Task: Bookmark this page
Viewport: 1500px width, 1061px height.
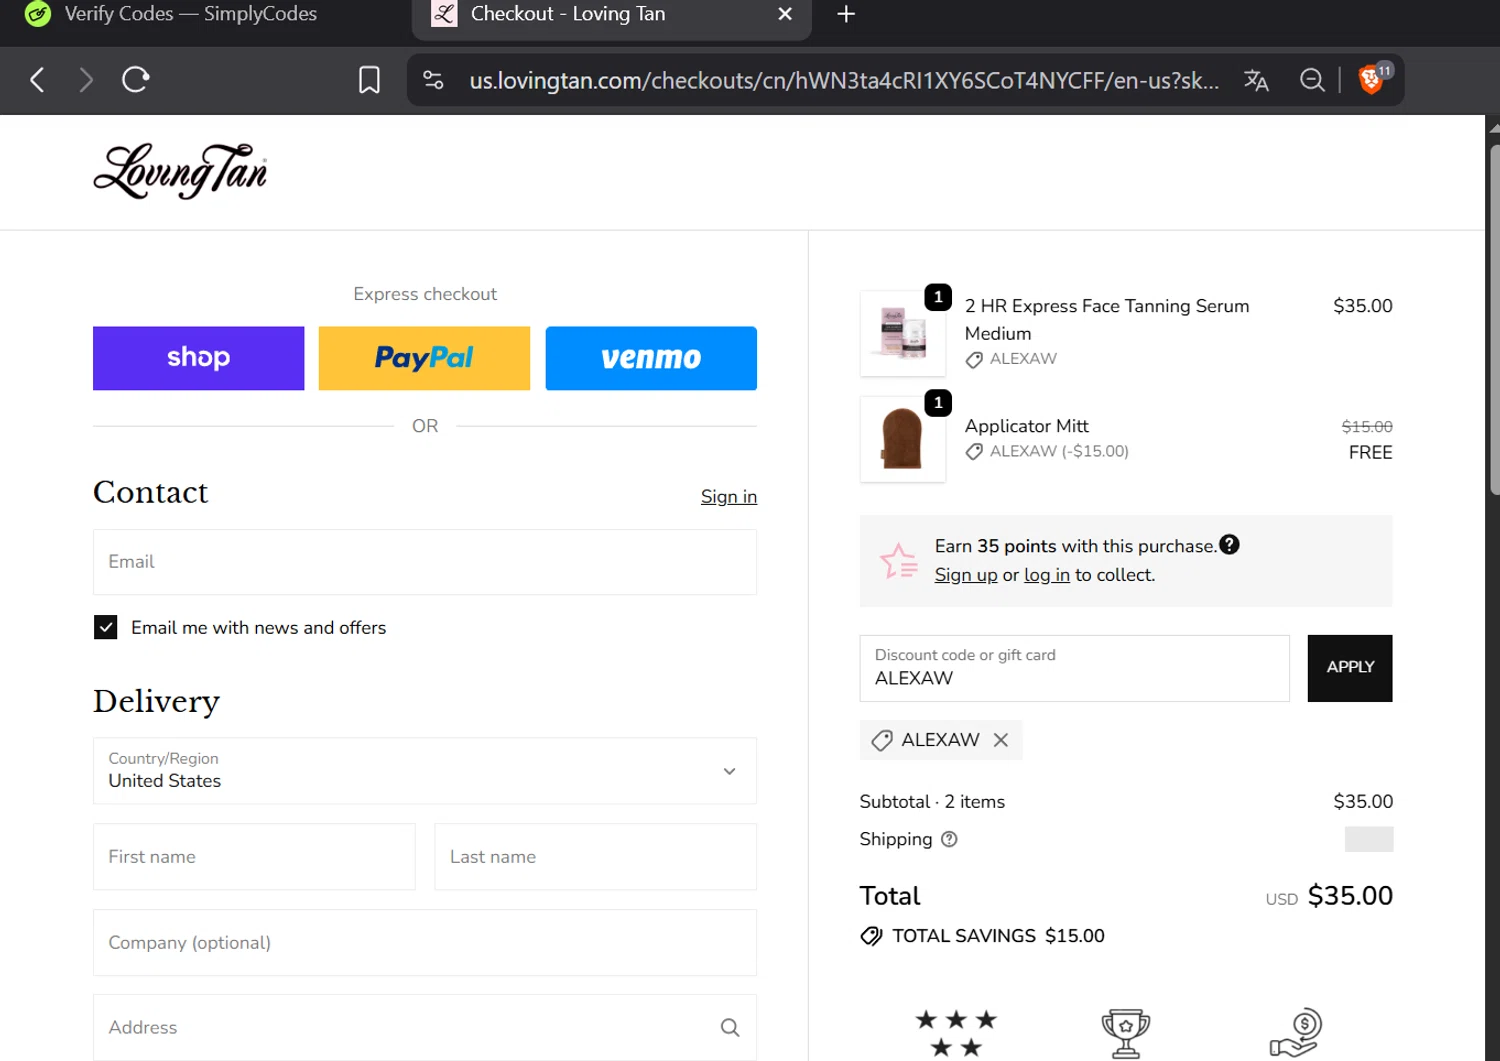Action: [x=369, y=80]
